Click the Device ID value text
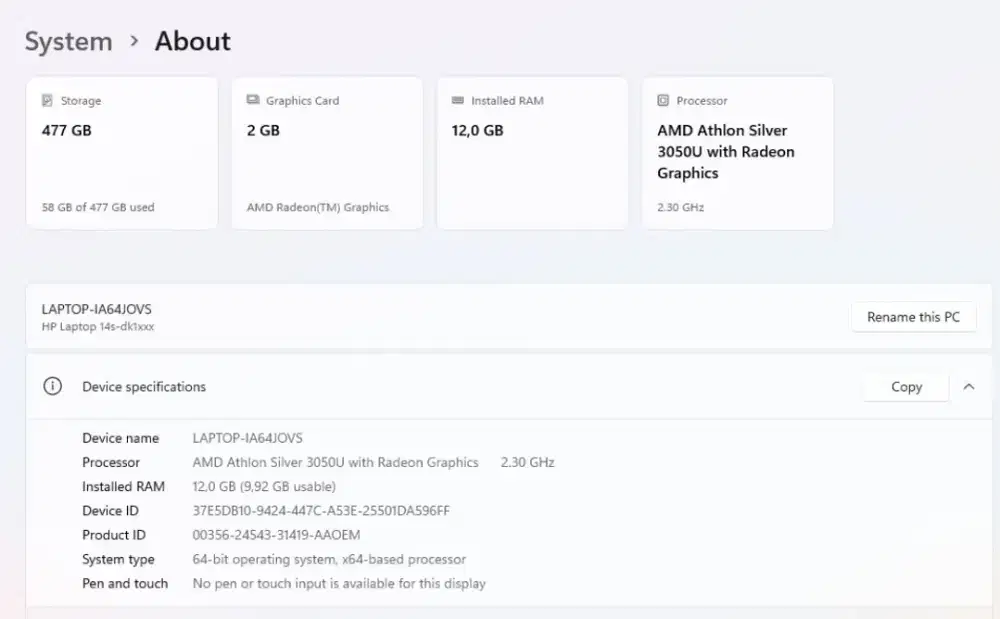Viewport: 1000px width, 619px height. pos(320,511)
